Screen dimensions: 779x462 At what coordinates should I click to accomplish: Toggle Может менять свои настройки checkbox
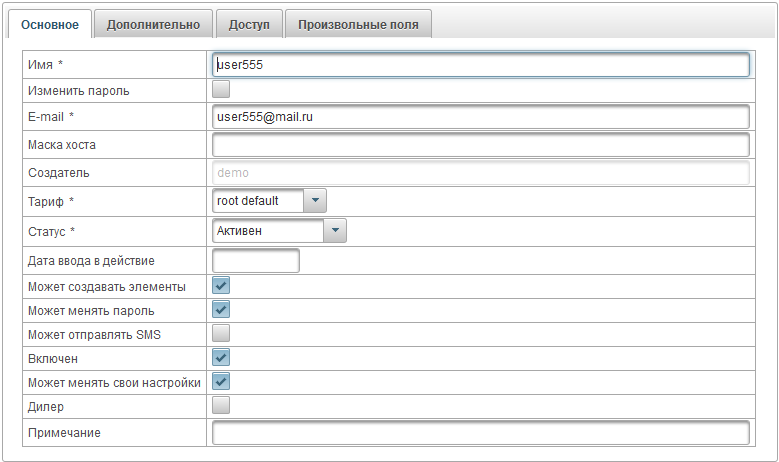point(221,381)
